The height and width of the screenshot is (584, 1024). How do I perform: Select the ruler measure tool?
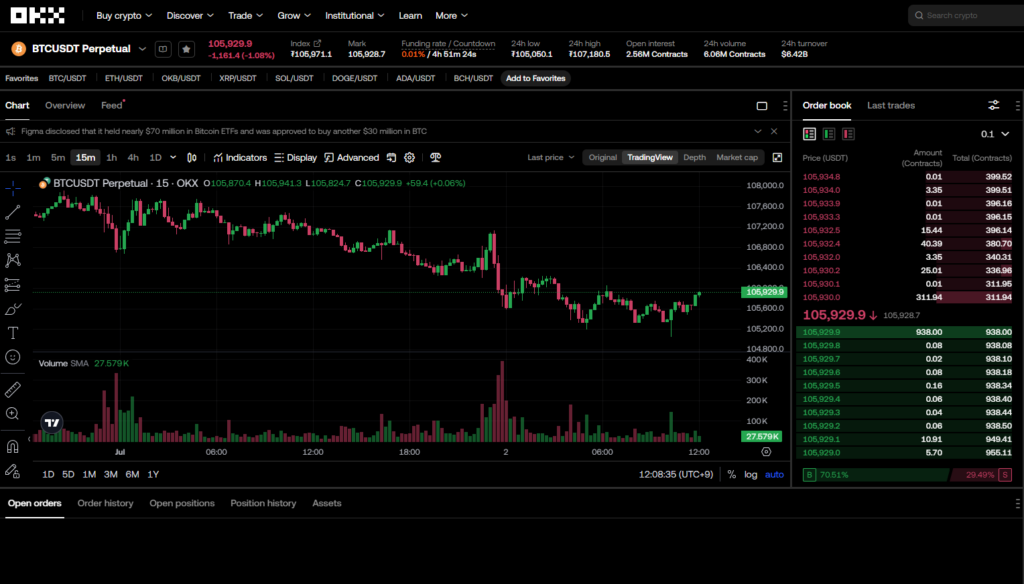12,389
